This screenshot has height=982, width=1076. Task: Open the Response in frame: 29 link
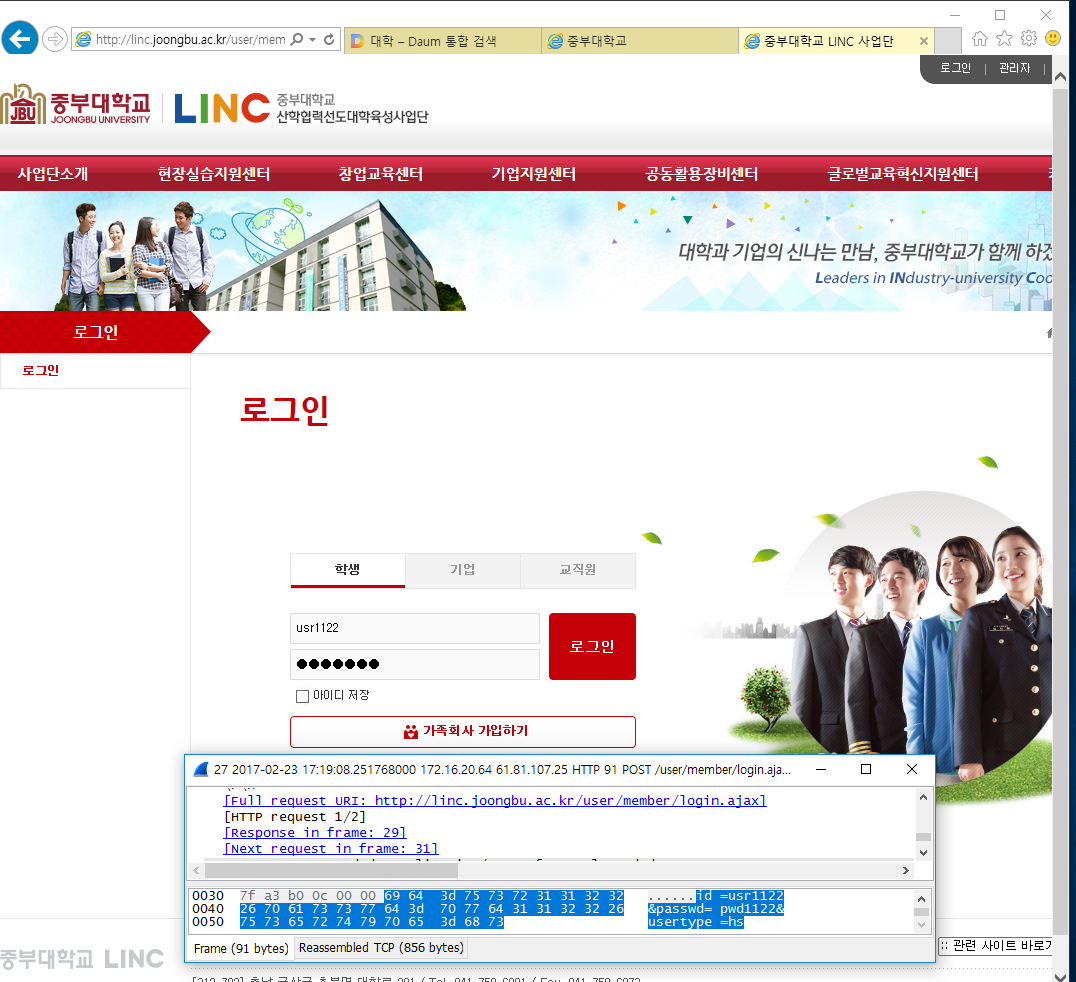(x=315, y=832)
